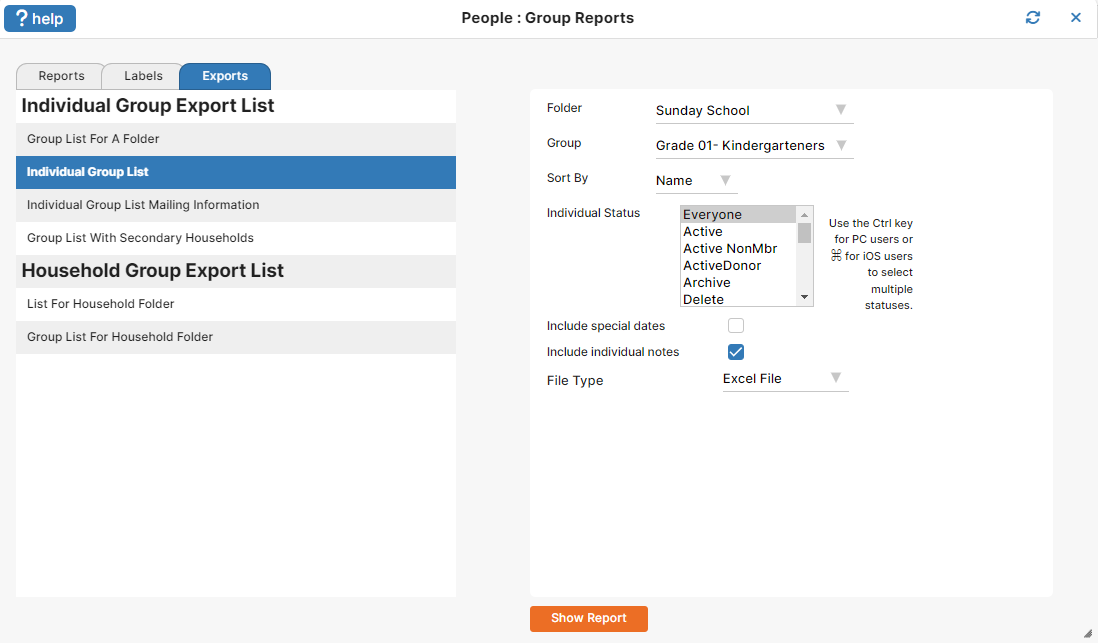Screen dimensions: 1098x643
Task: Open the Sort By dropdown
Action: coord(696,180)
